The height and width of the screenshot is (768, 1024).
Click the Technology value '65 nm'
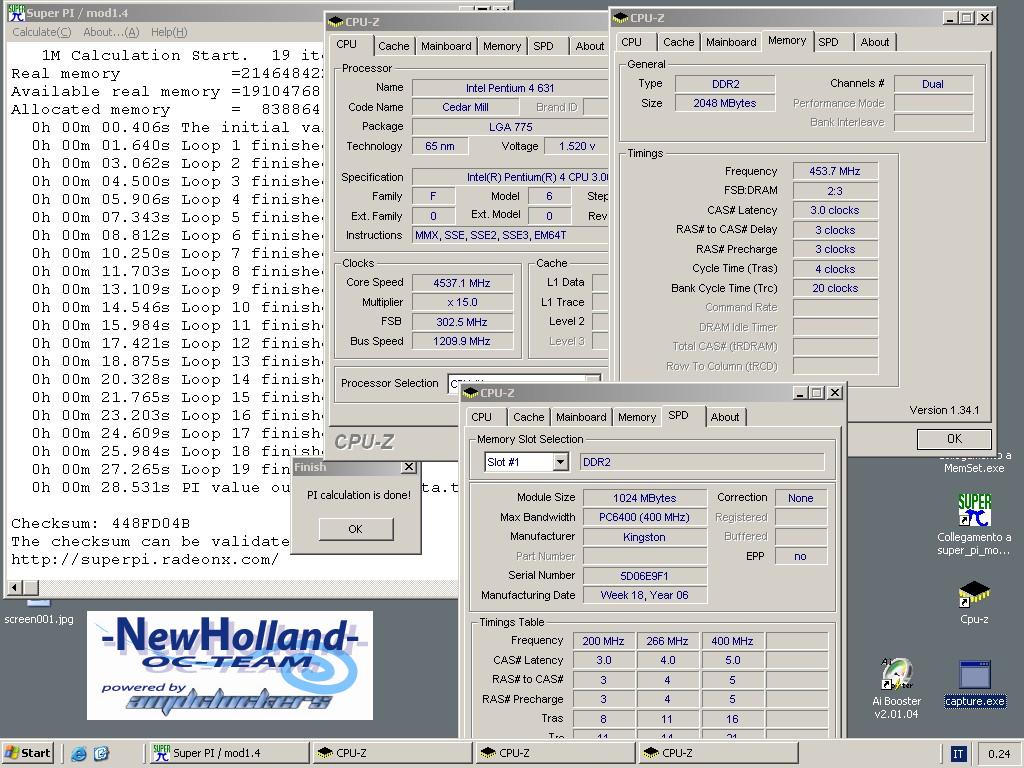[x=440, y=146]
